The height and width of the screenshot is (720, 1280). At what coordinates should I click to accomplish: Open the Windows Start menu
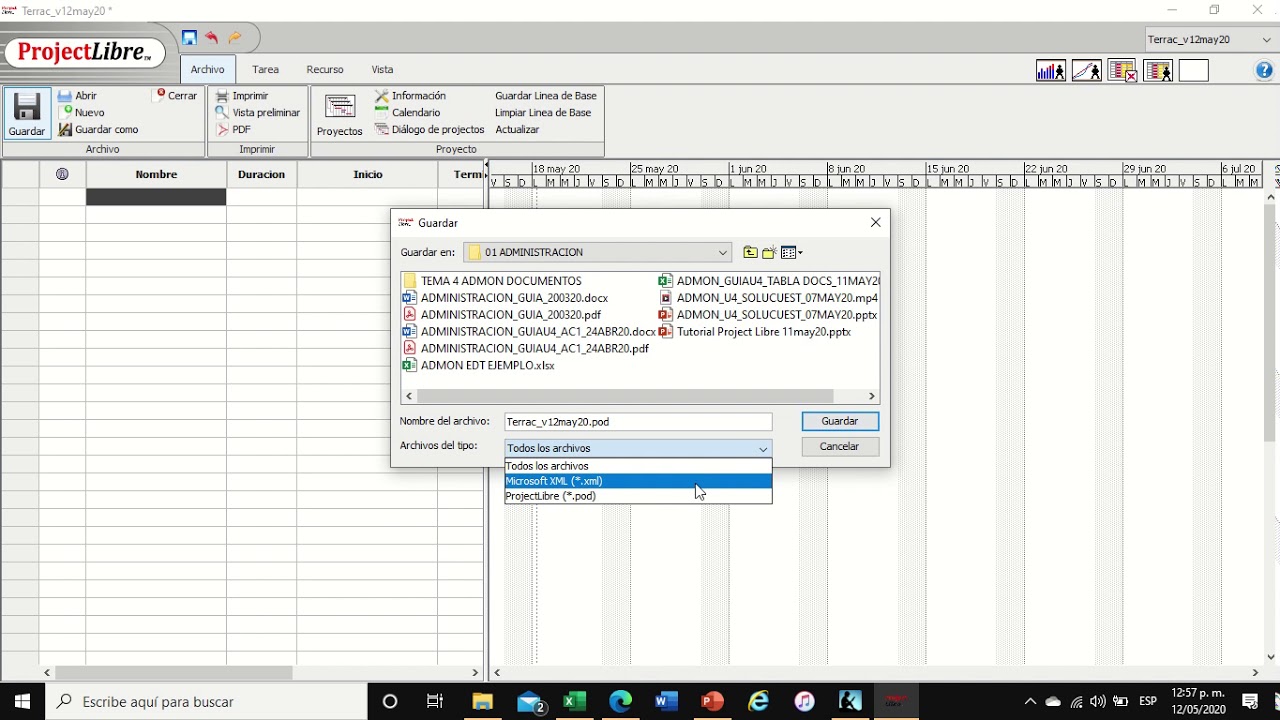click(22, 702)
